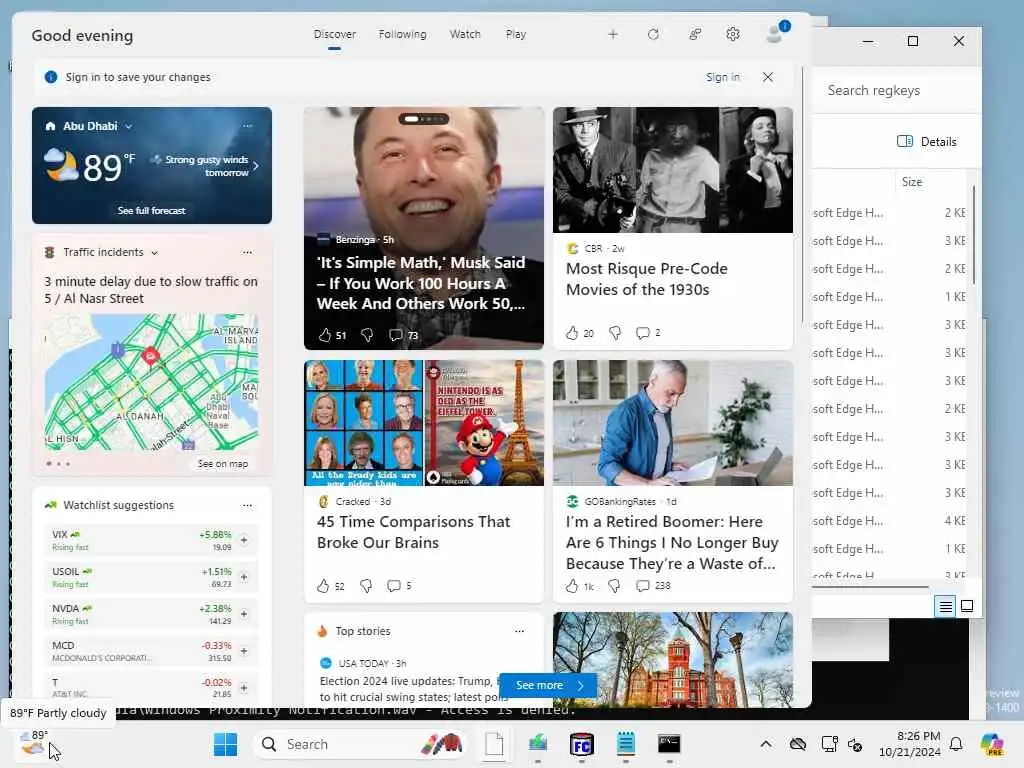The height and width of the screenshot is (768, 1024).
Task: Click the feed personalization icon next to refresh
Action: click(695, 34)
